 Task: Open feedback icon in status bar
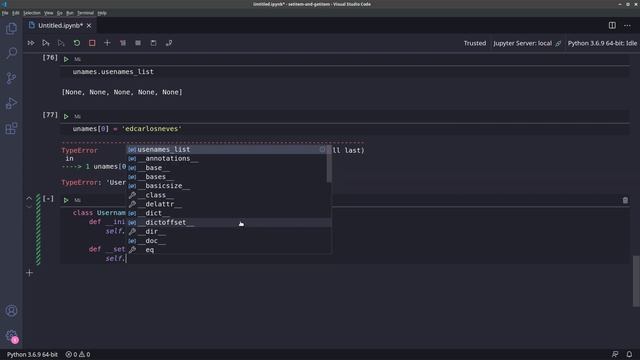click(x=615, y=354)
